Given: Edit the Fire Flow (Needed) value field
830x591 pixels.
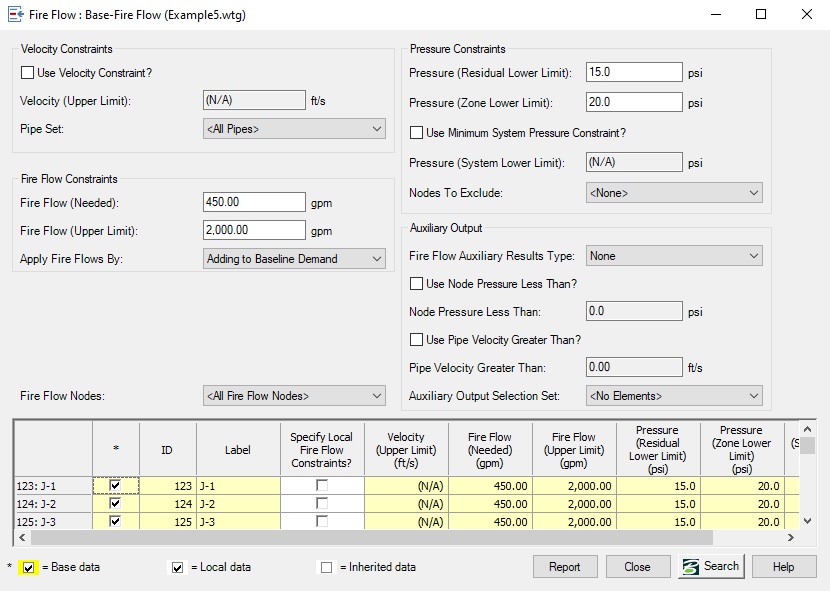Looking at the screenshot, I should click(x=255, y=202).
